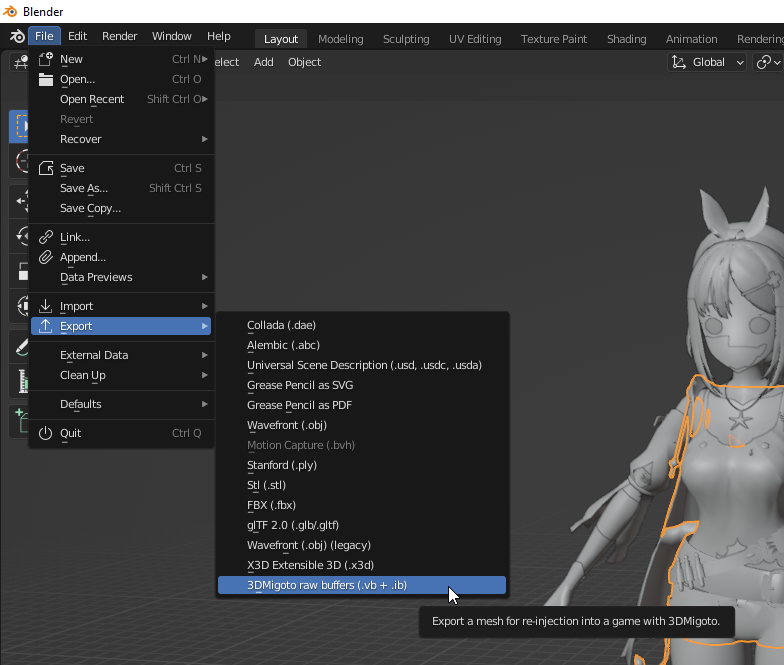The image size is (784, 665).
Task: Switch to the Texture Paint workspace tab
Action: coord(554,39)
